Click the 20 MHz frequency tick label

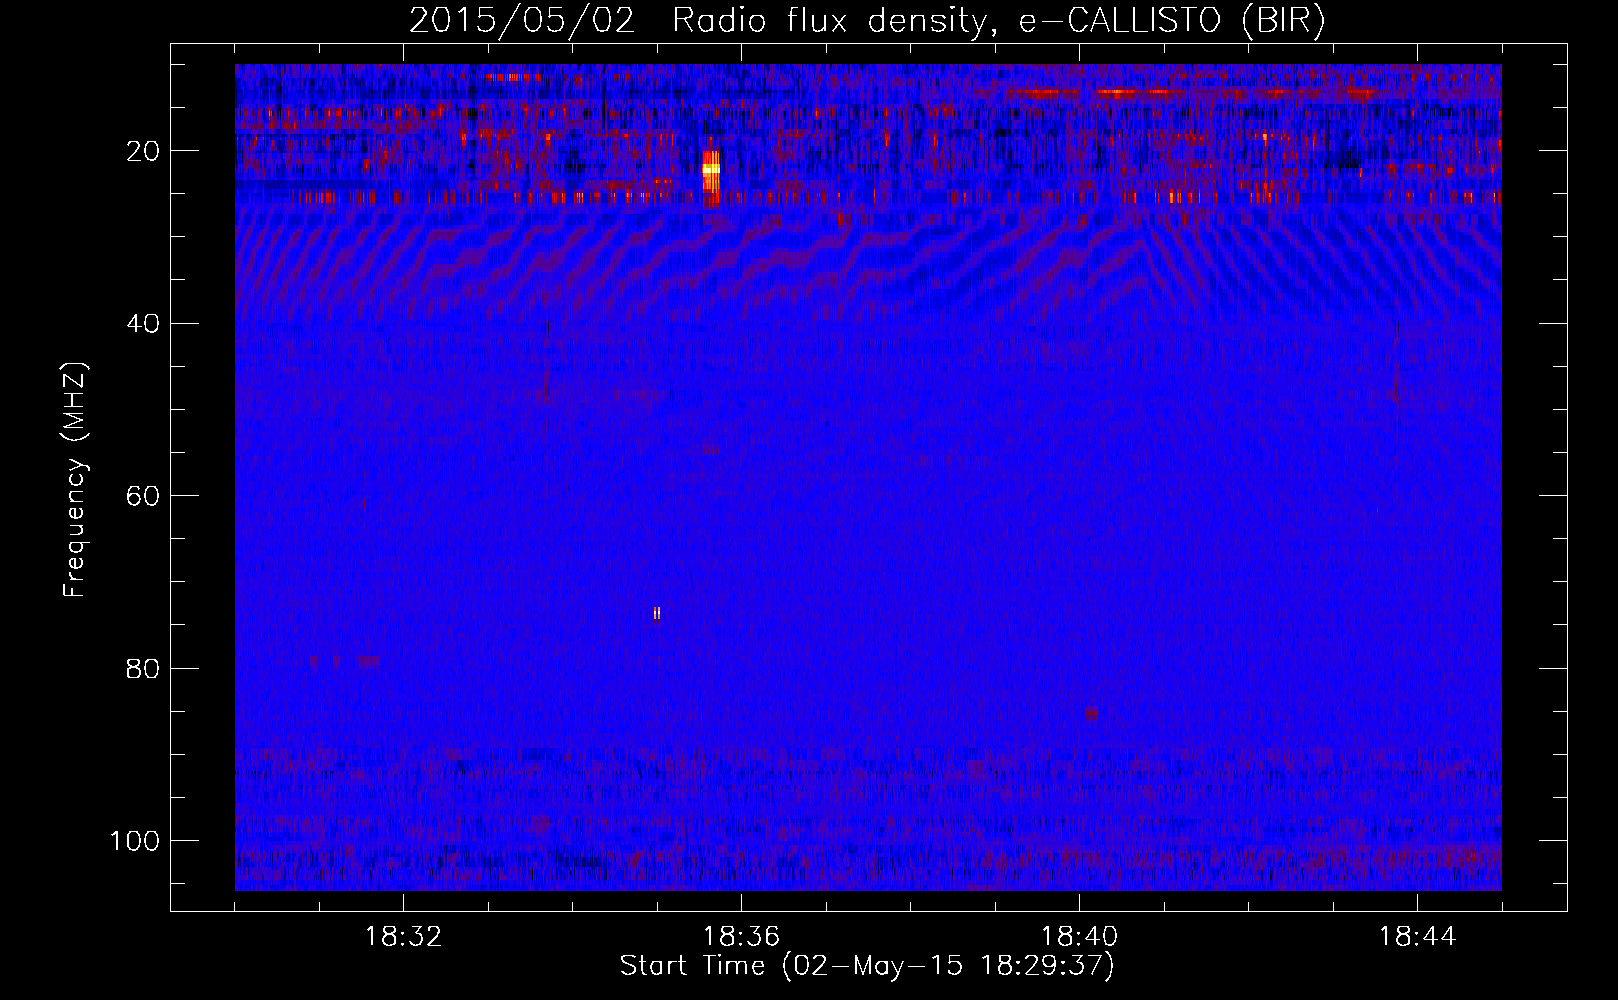[143, 151]
